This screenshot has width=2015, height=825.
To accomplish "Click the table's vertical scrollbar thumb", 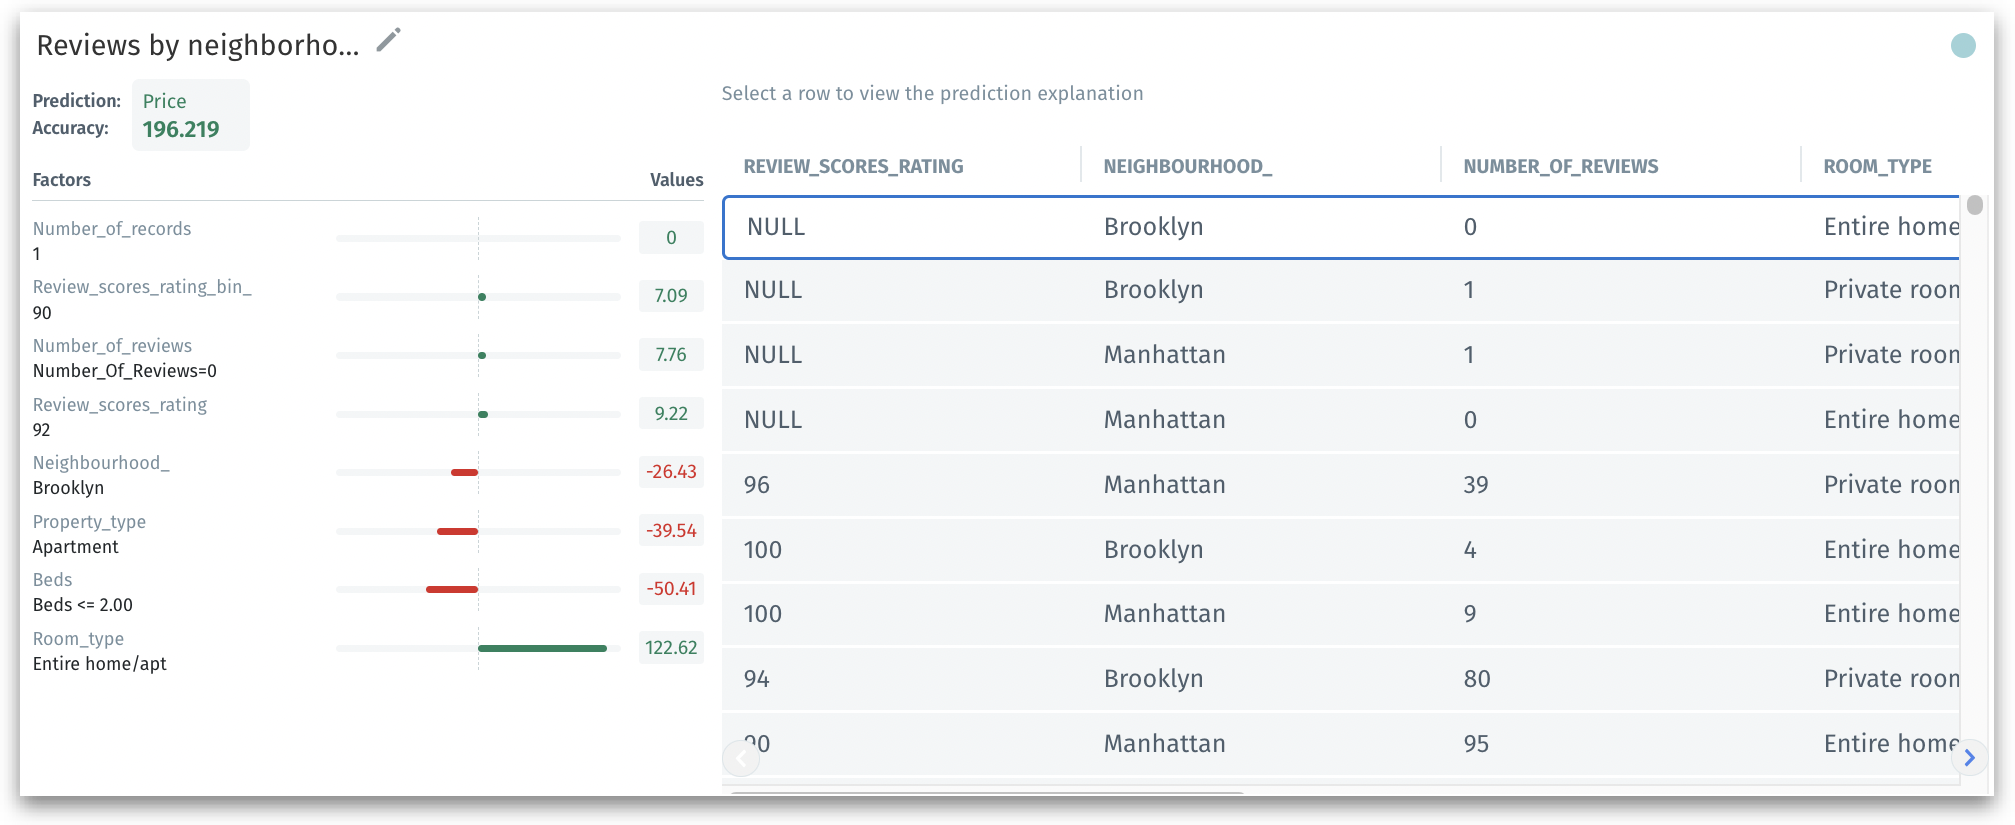I will pyautogui.click(x=1974, y=206).
